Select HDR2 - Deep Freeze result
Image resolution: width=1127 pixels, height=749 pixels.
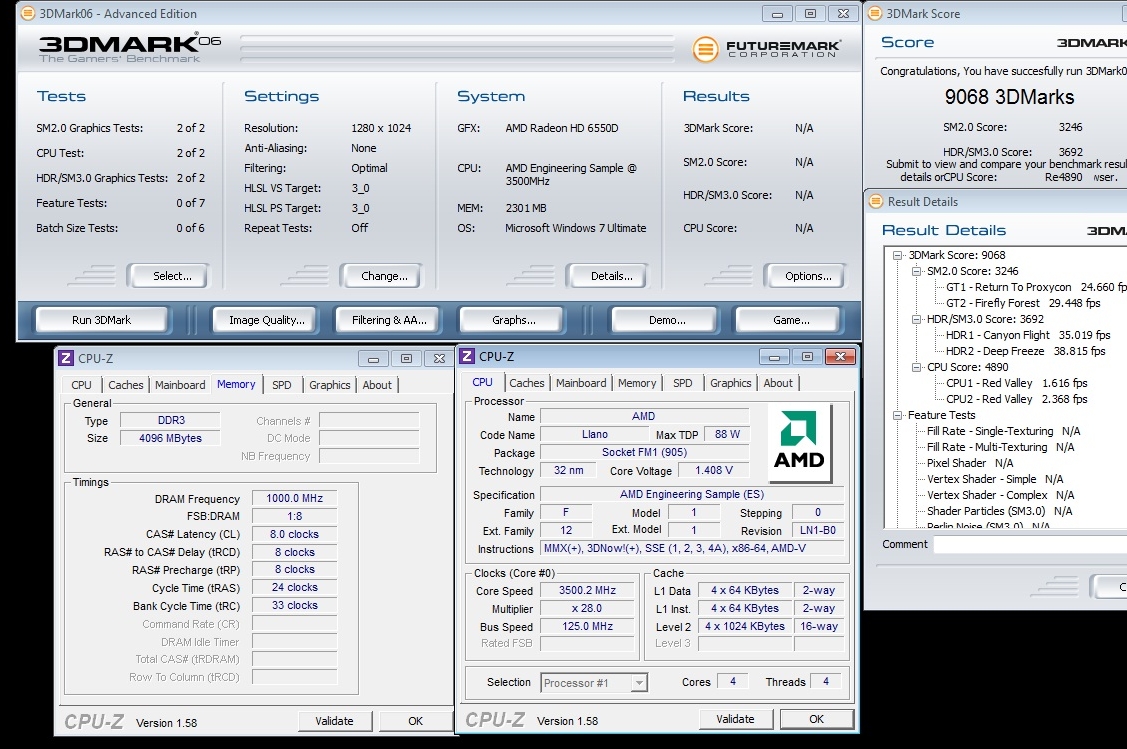click(1025, 351)
